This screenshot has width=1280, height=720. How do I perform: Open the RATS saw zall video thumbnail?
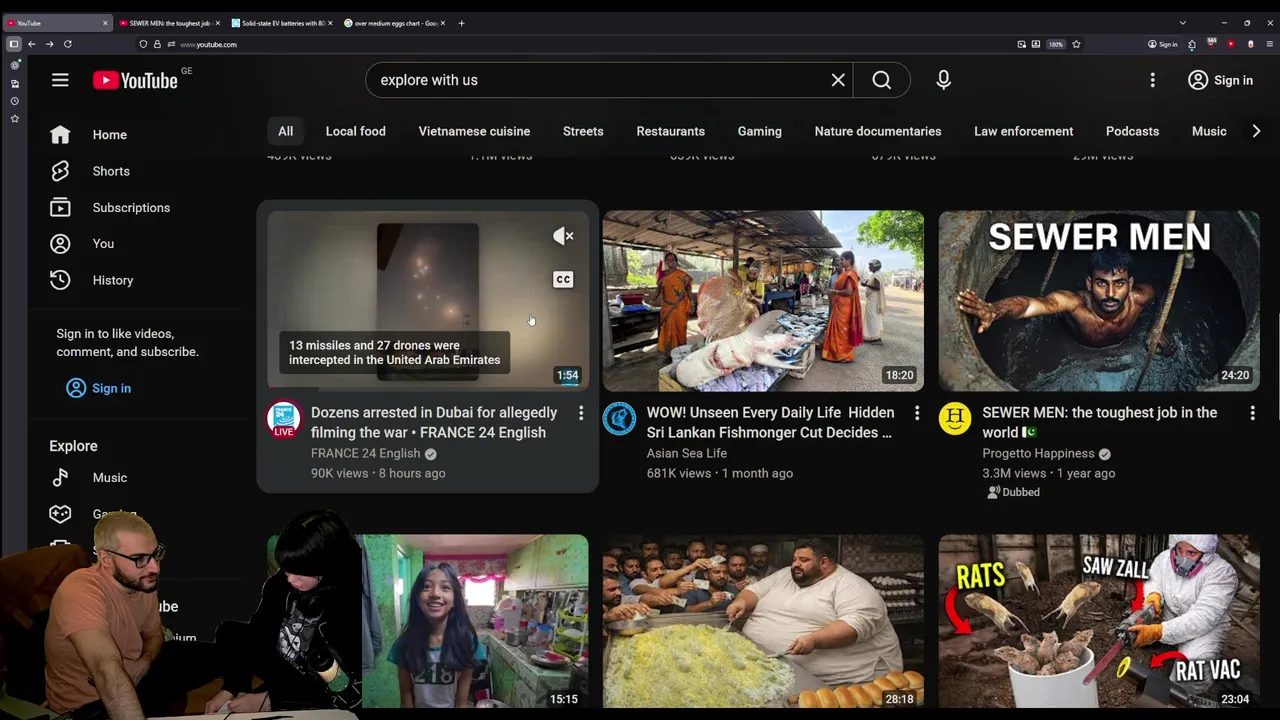point(1099,621)
